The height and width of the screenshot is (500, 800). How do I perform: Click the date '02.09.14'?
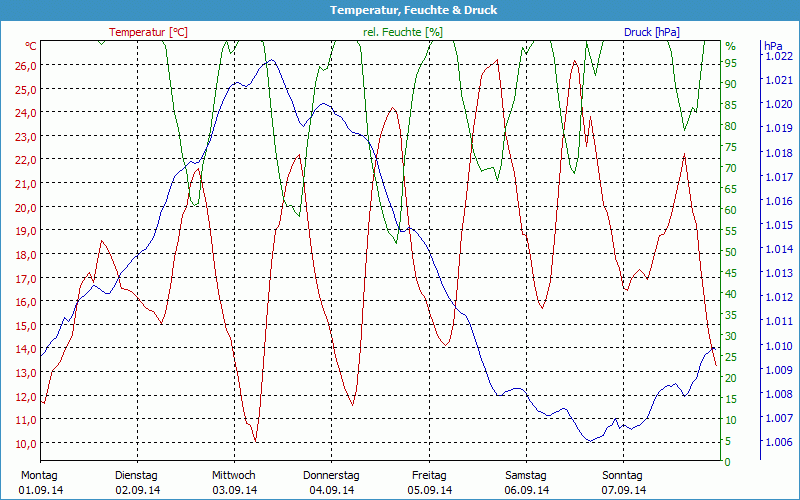(x=138, y=490)
